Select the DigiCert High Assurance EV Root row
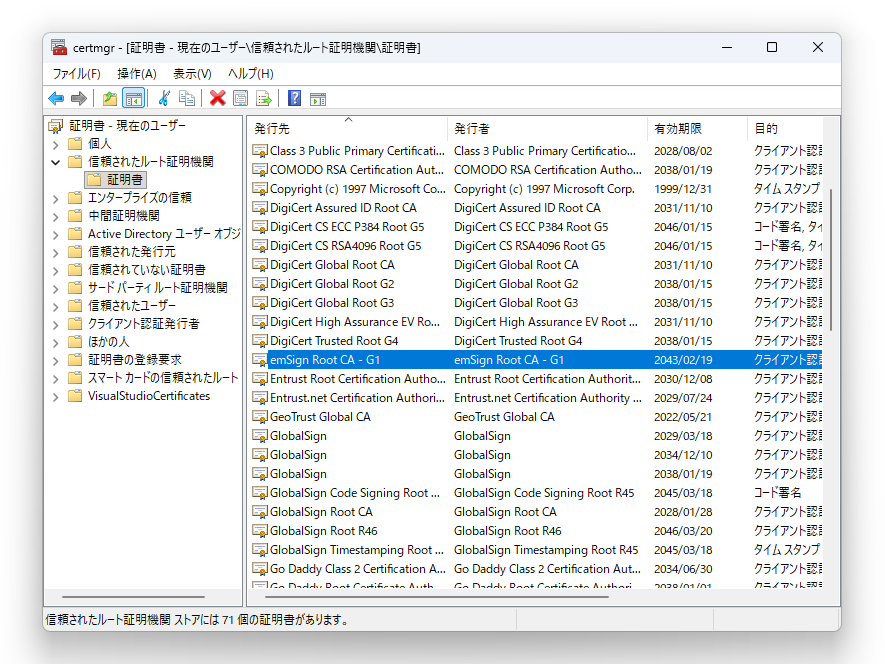 pyautogui.click(x=535, y=322)
